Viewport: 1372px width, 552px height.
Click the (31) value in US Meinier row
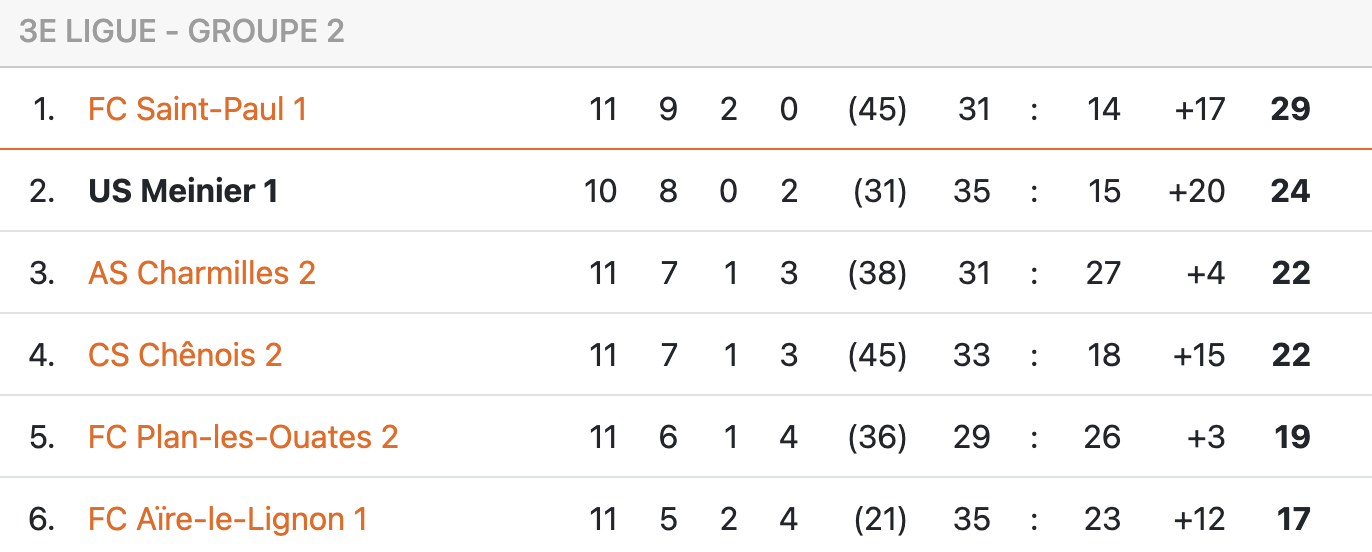(879, 191)
